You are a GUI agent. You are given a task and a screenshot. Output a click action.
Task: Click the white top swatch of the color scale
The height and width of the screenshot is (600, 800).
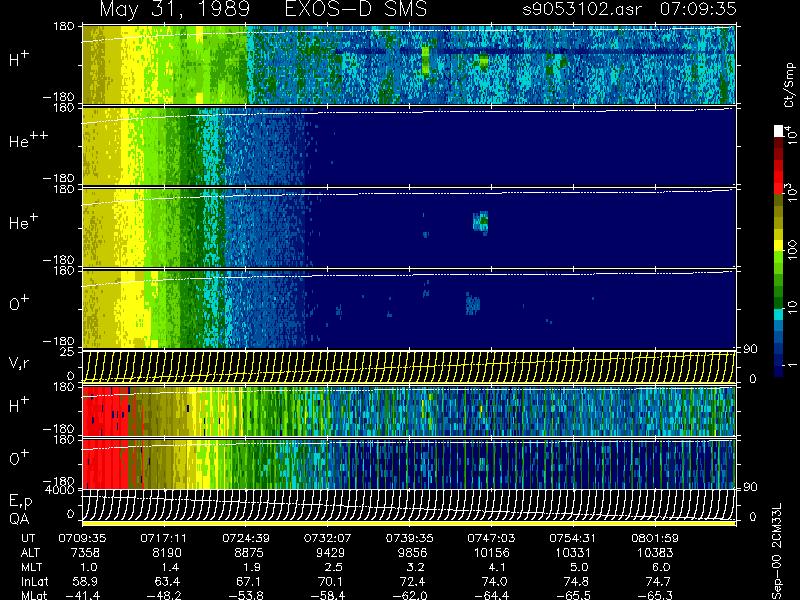779,131
